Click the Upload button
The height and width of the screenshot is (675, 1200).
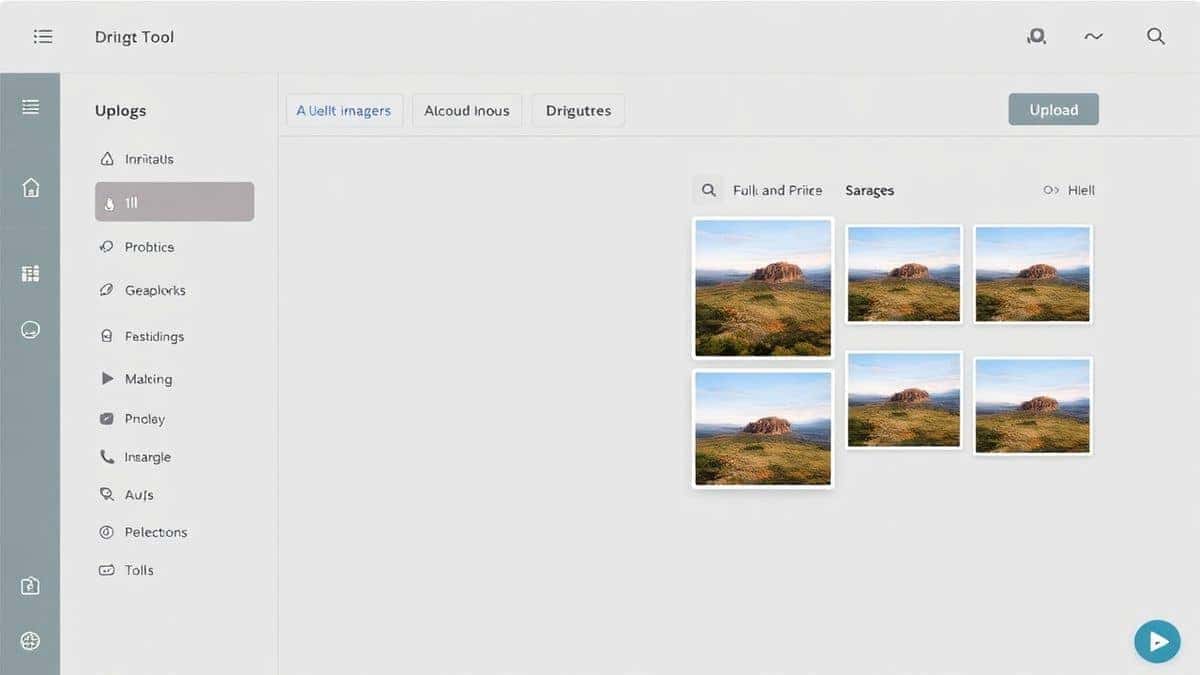(x=1053, y=110)
